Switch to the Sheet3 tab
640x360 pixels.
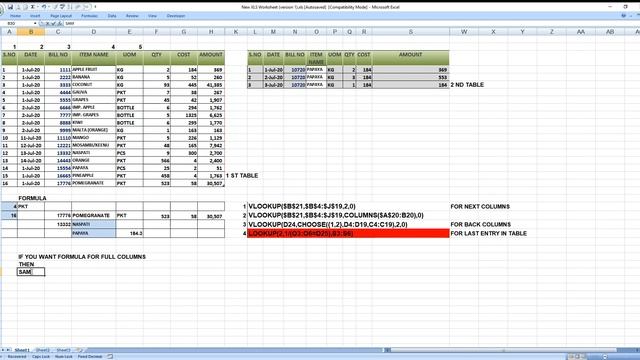63,350
